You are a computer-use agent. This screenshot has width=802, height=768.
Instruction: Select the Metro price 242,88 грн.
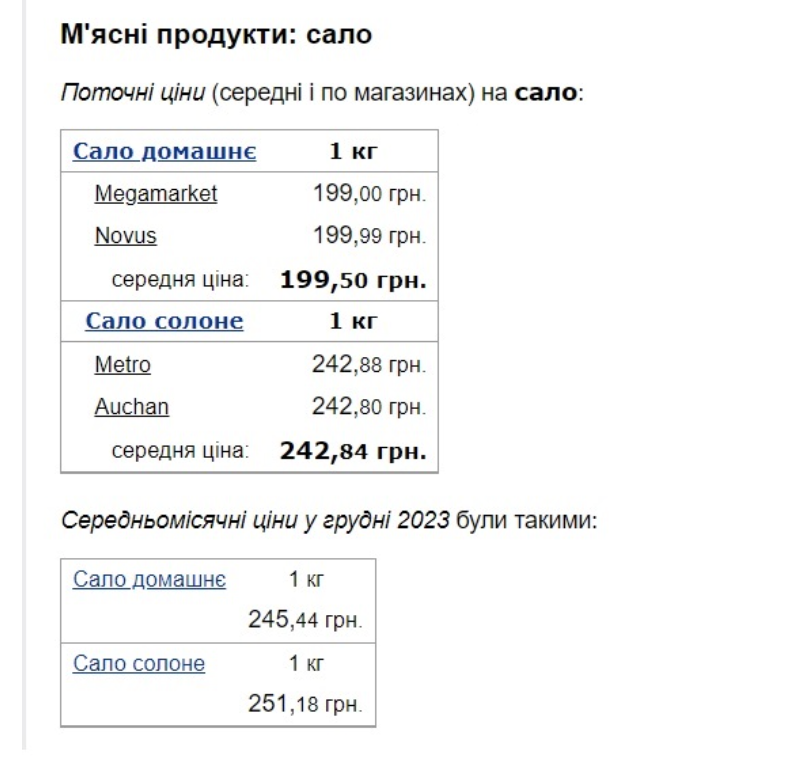pos(370,366)
